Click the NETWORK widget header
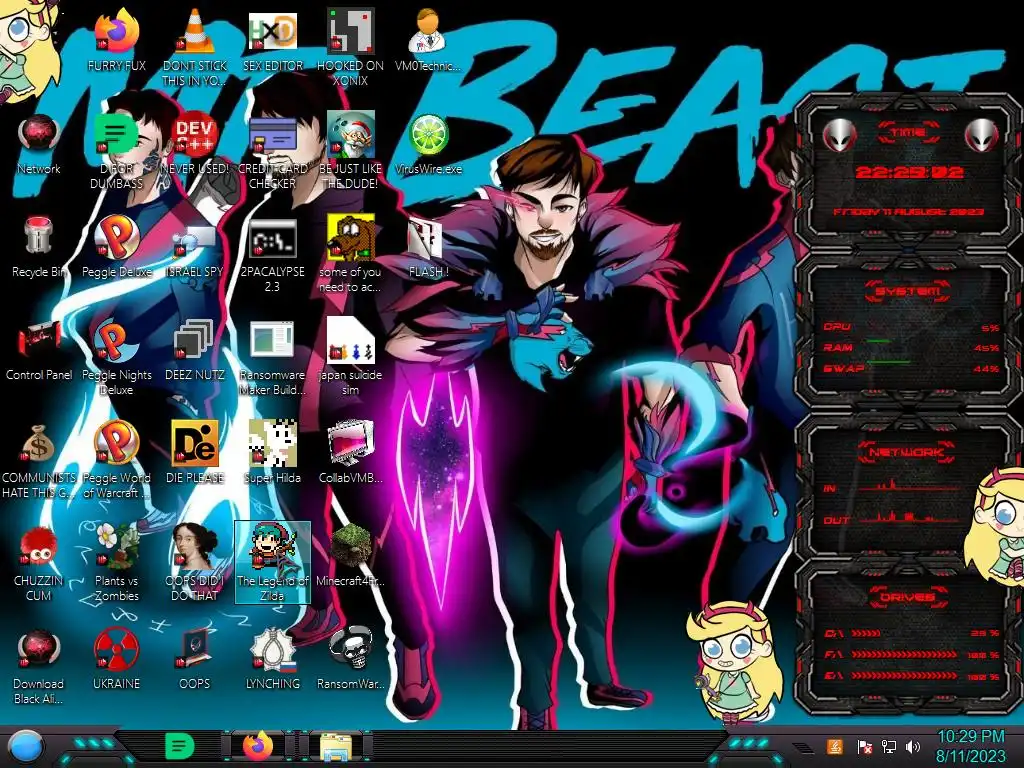This screenshot has height=768, width=1024. [x=907, y=452]
